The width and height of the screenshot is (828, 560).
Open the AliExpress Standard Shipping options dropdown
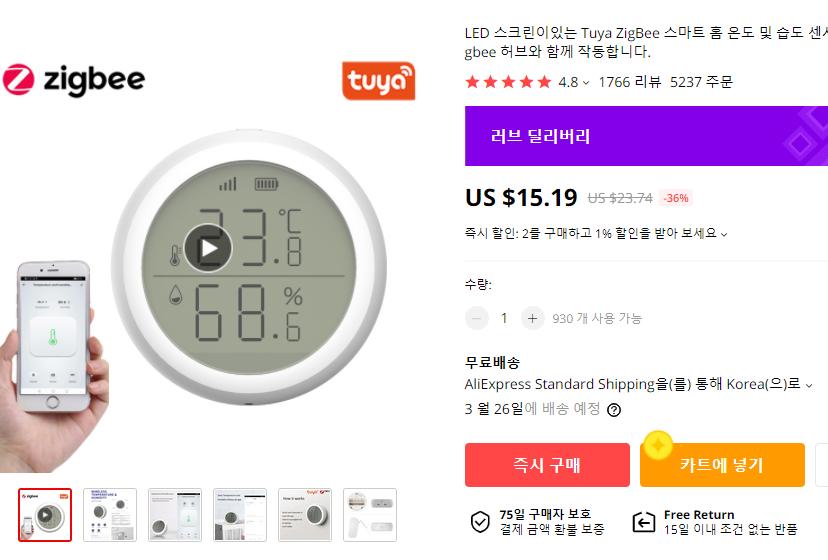click(x=808, y=385)
